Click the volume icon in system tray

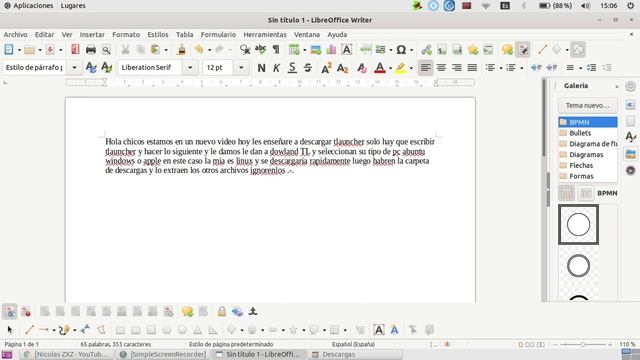pos(585,6)
